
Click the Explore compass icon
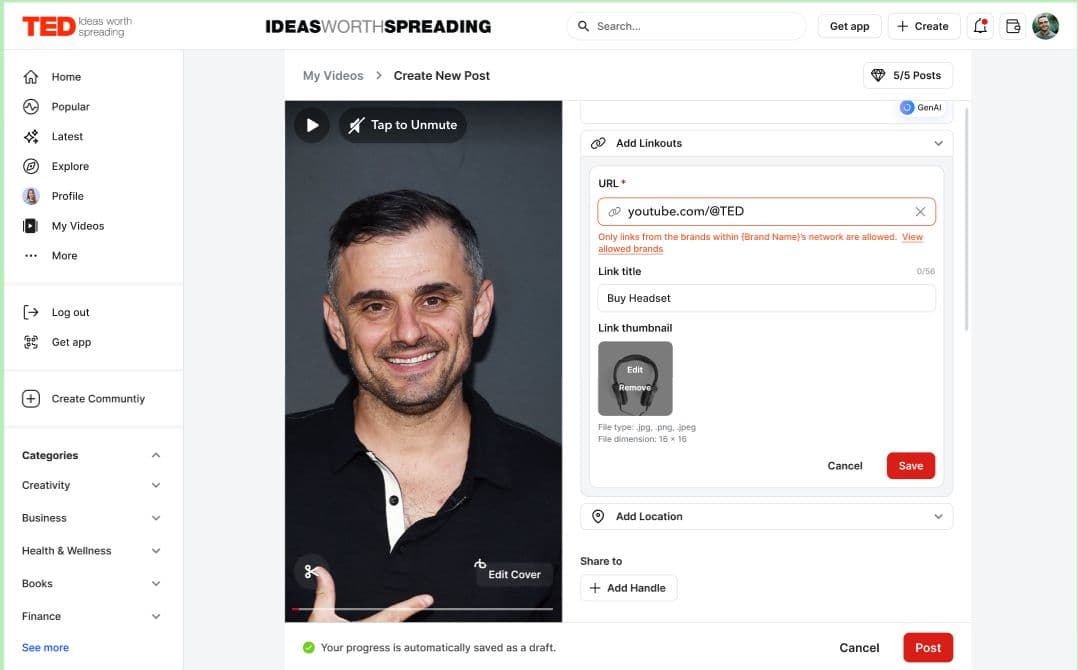pos(31,166)
